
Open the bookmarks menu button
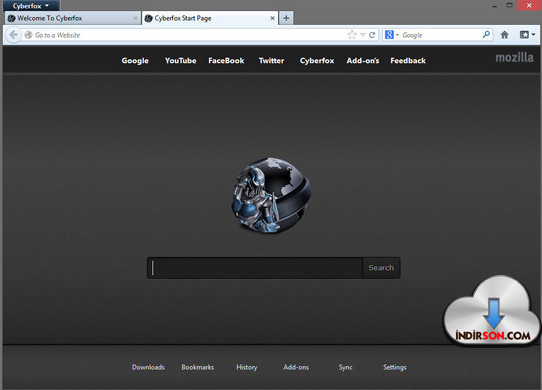click(527, 35)
